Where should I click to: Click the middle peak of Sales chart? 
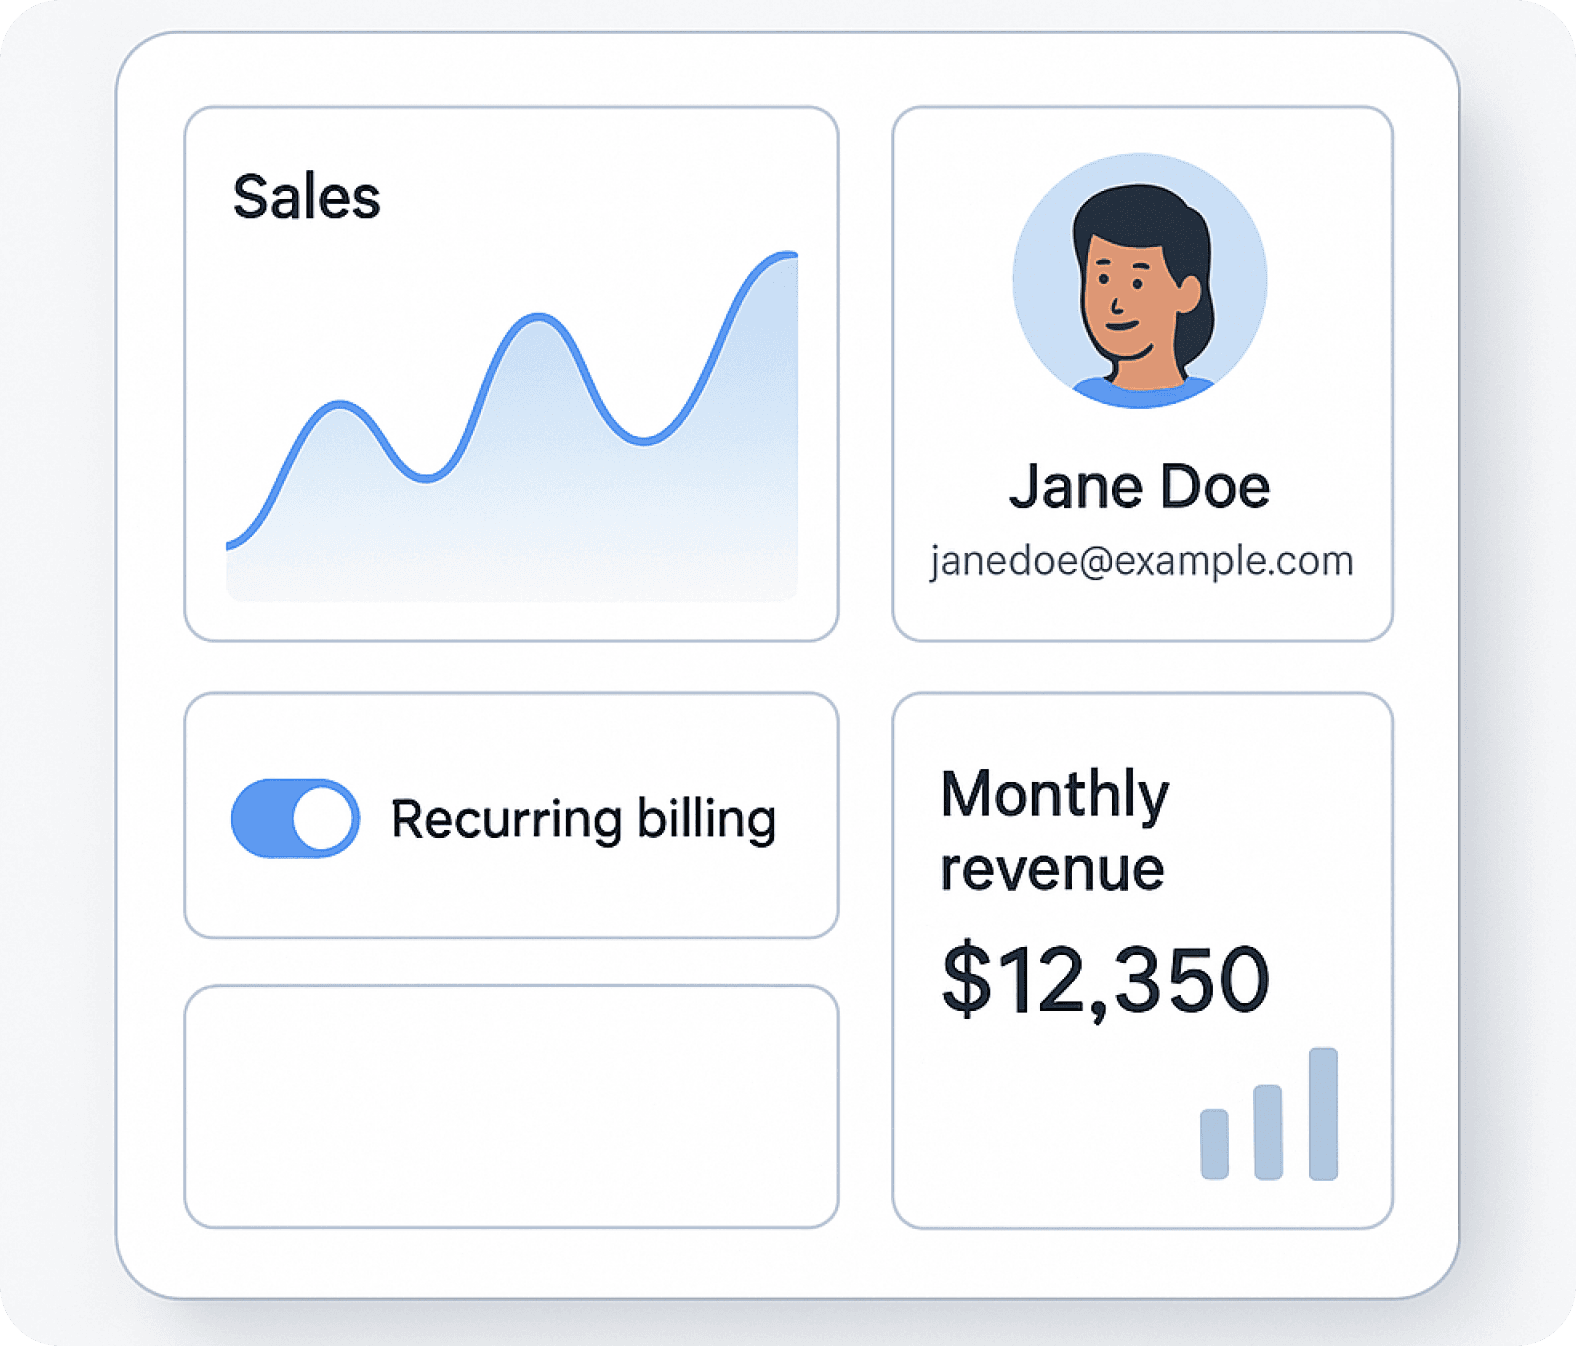(538, 317)
